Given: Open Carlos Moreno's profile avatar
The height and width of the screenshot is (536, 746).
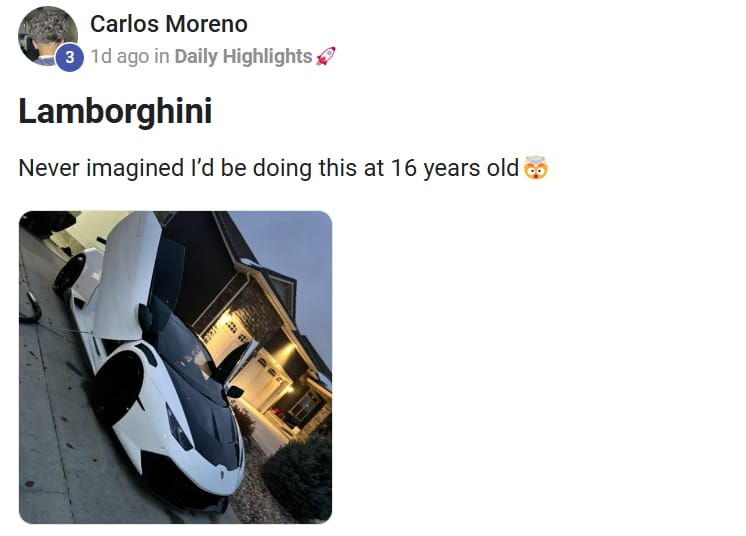Looking at the screenshot, I should [x=48, y=36].
